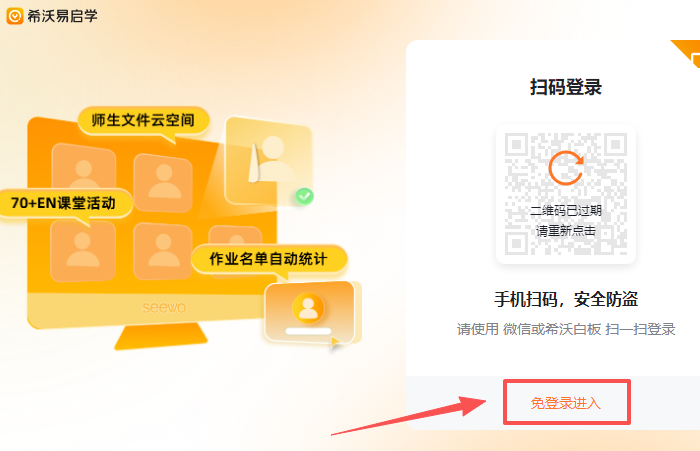Click the bottom-left student avatar tile
Image resolution: width=700 pixels, height=451 pixels.
tap(83, 252)
